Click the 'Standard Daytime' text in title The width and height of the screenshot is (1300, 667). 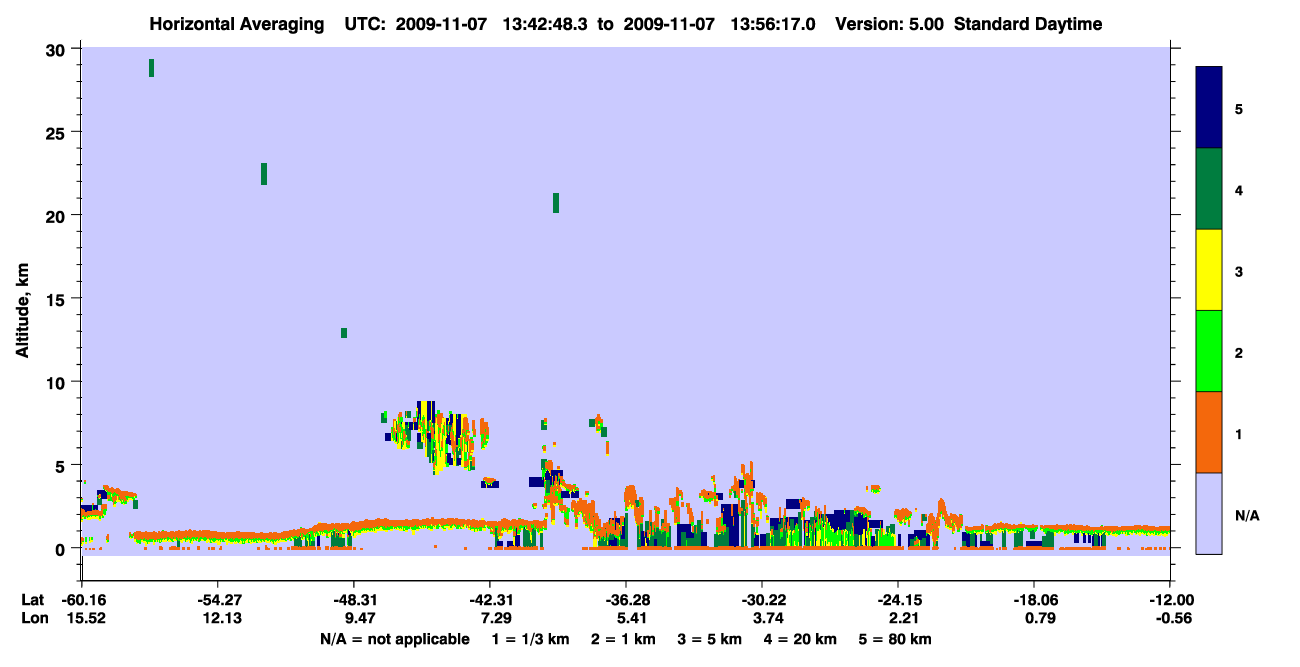tap(1028, 24)
